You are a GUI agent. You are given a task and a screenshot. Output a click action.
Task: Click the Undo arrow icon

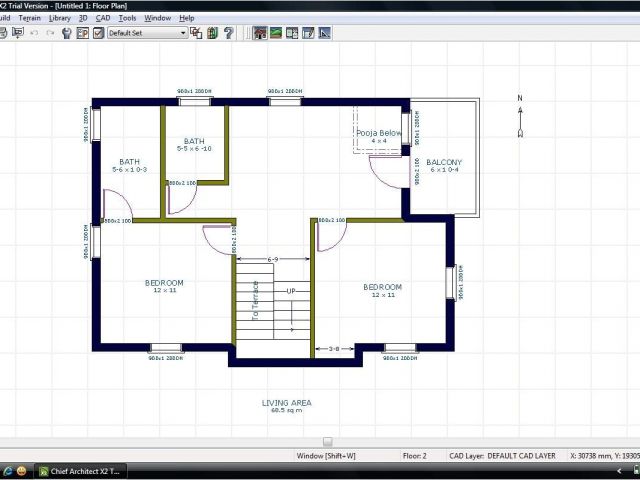pyautogui.click(x=35, y=33)
